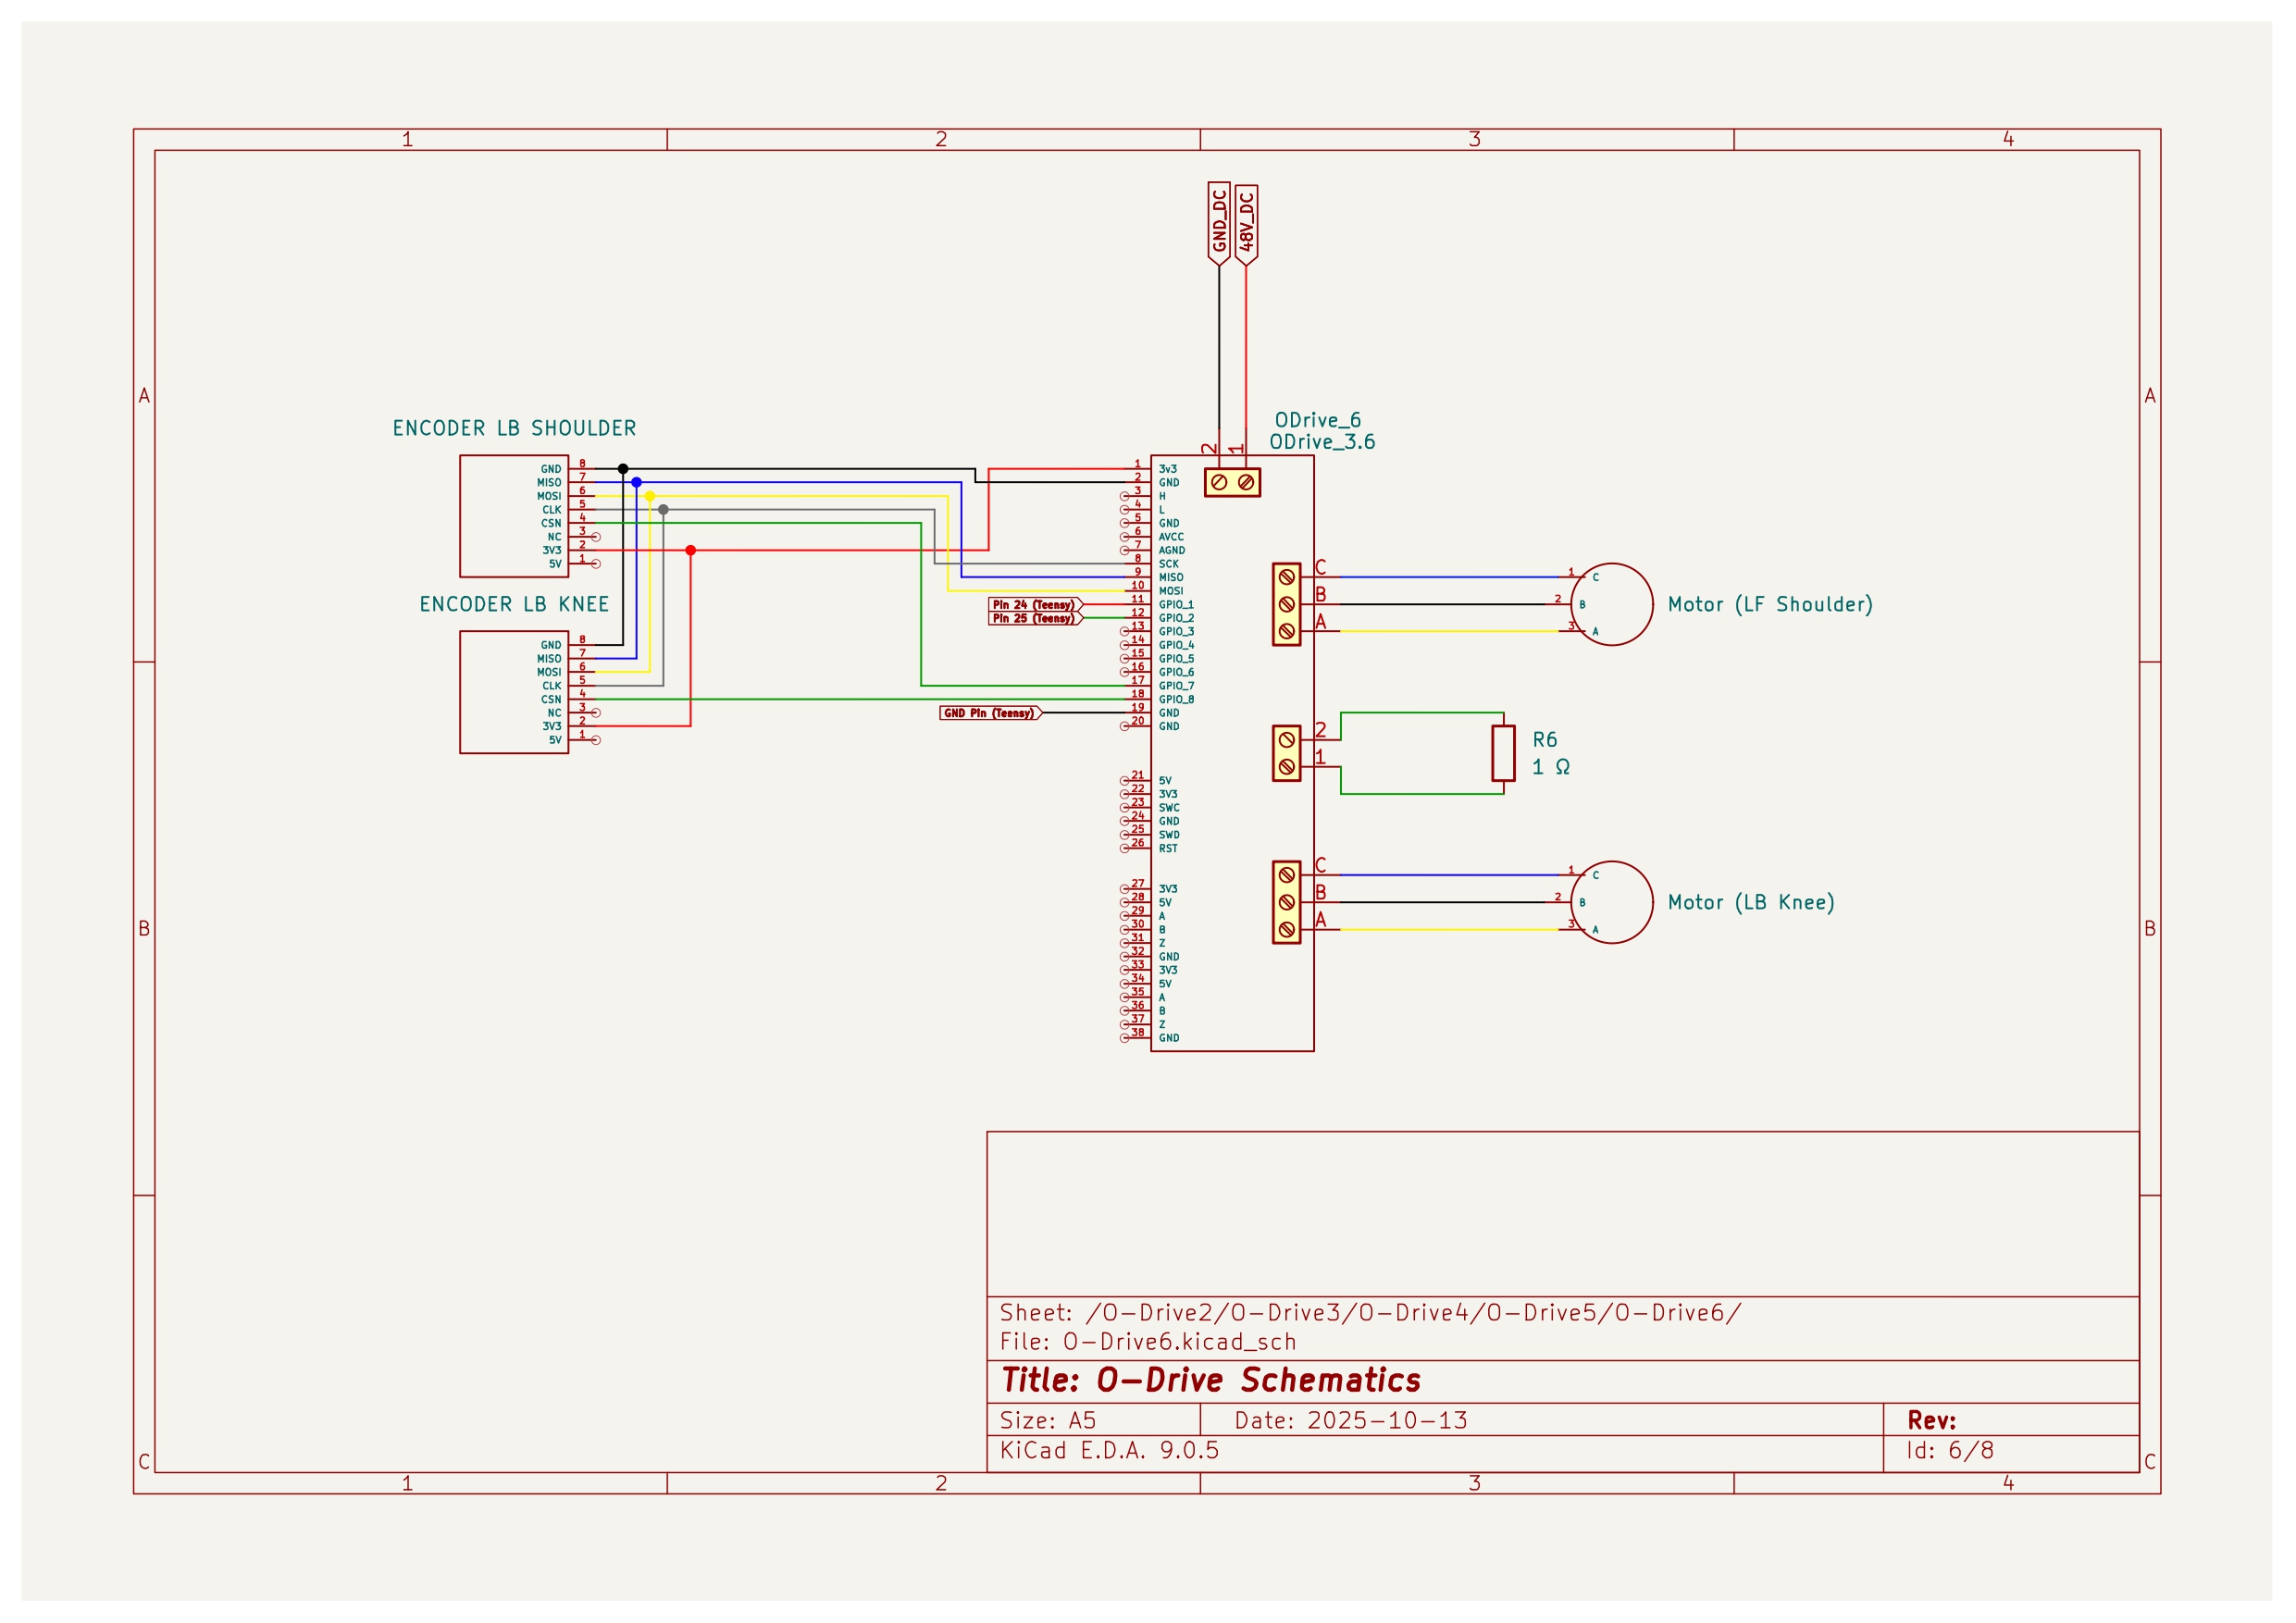
Task: Select the Pin 24 (Teensy) label
Action: pos(1035,605)
